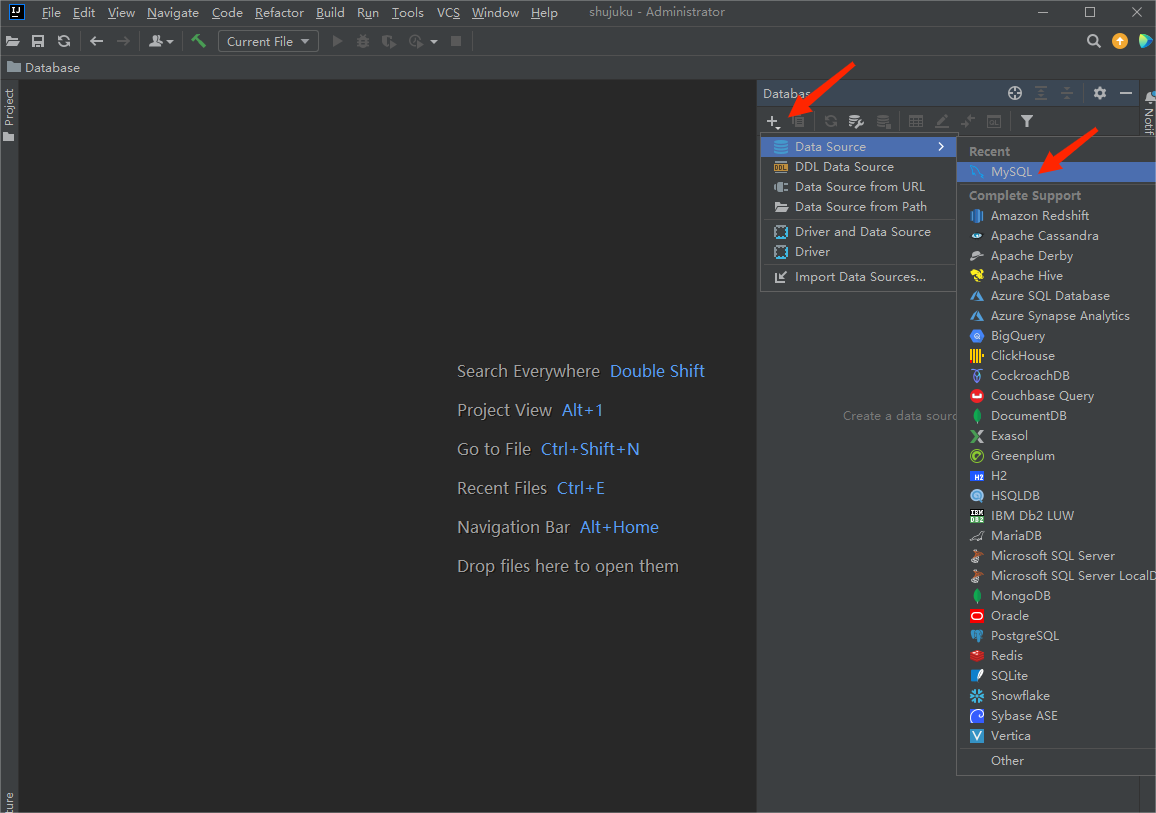Click the IntelliJ IDEA logo icon
Viewport: 1156px width, 813px height.
[x=16, y=12]
